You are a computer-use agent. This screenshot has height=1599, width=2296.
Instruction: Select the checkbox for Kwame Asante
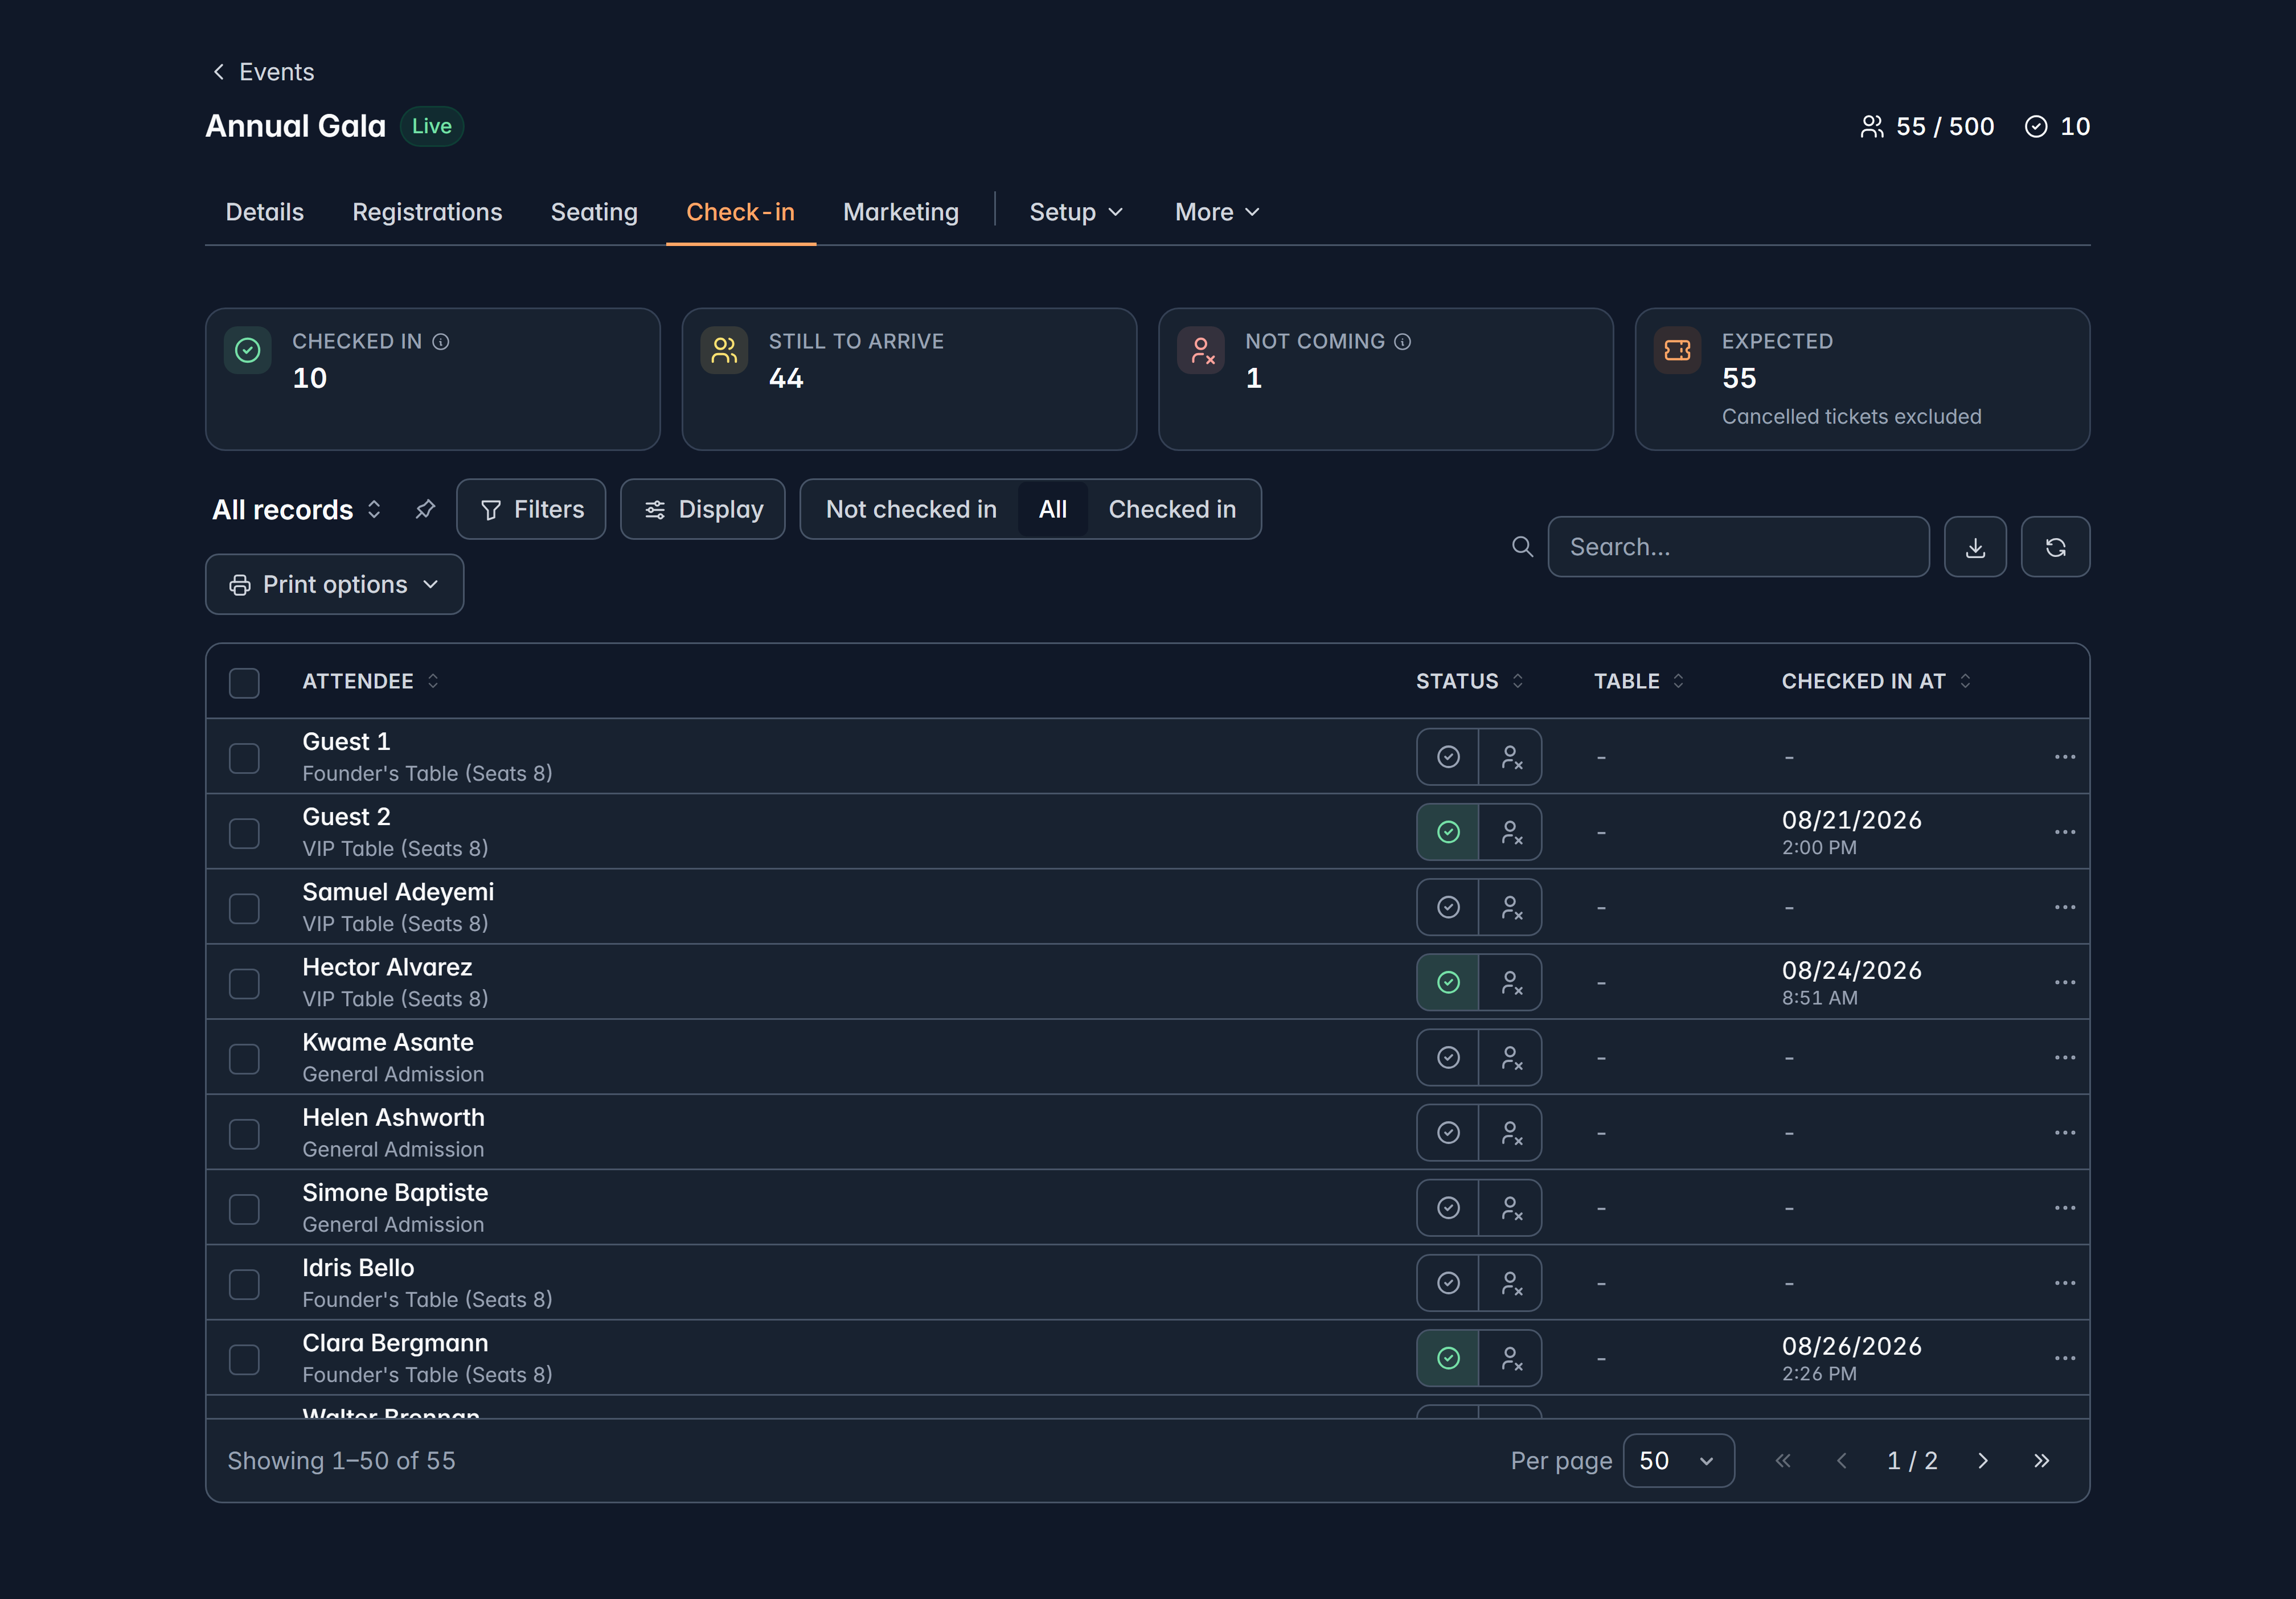coord(244,1058)
